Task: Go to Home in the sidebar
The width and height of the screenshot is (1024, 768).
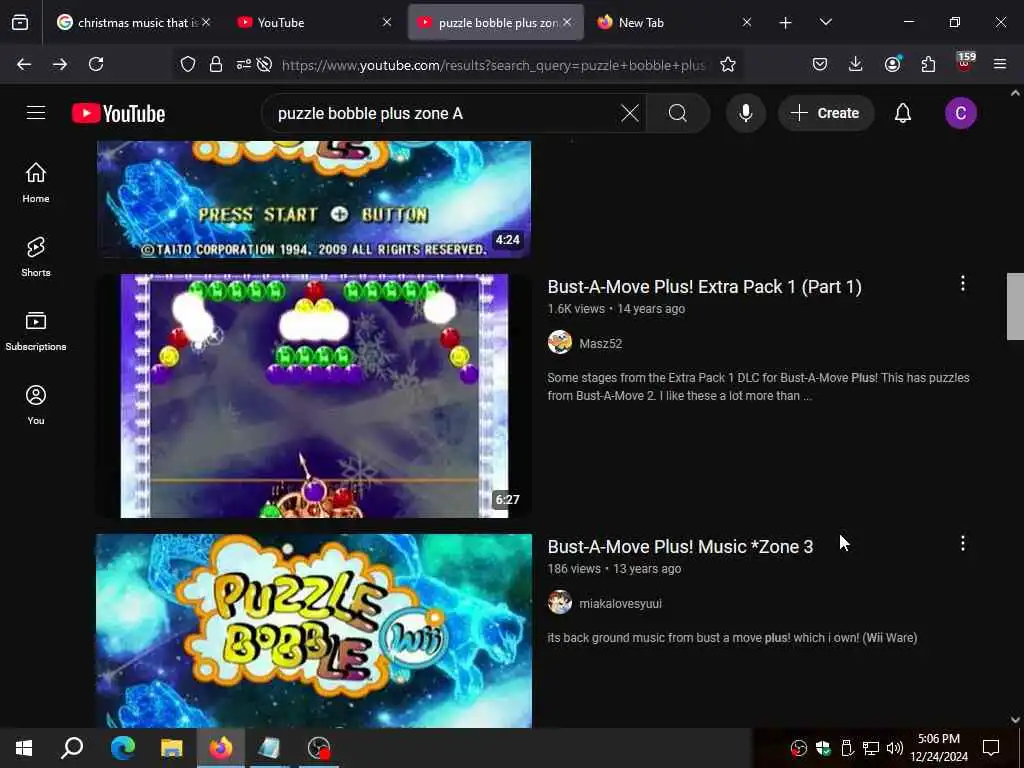Action: (x=36, y=182)
